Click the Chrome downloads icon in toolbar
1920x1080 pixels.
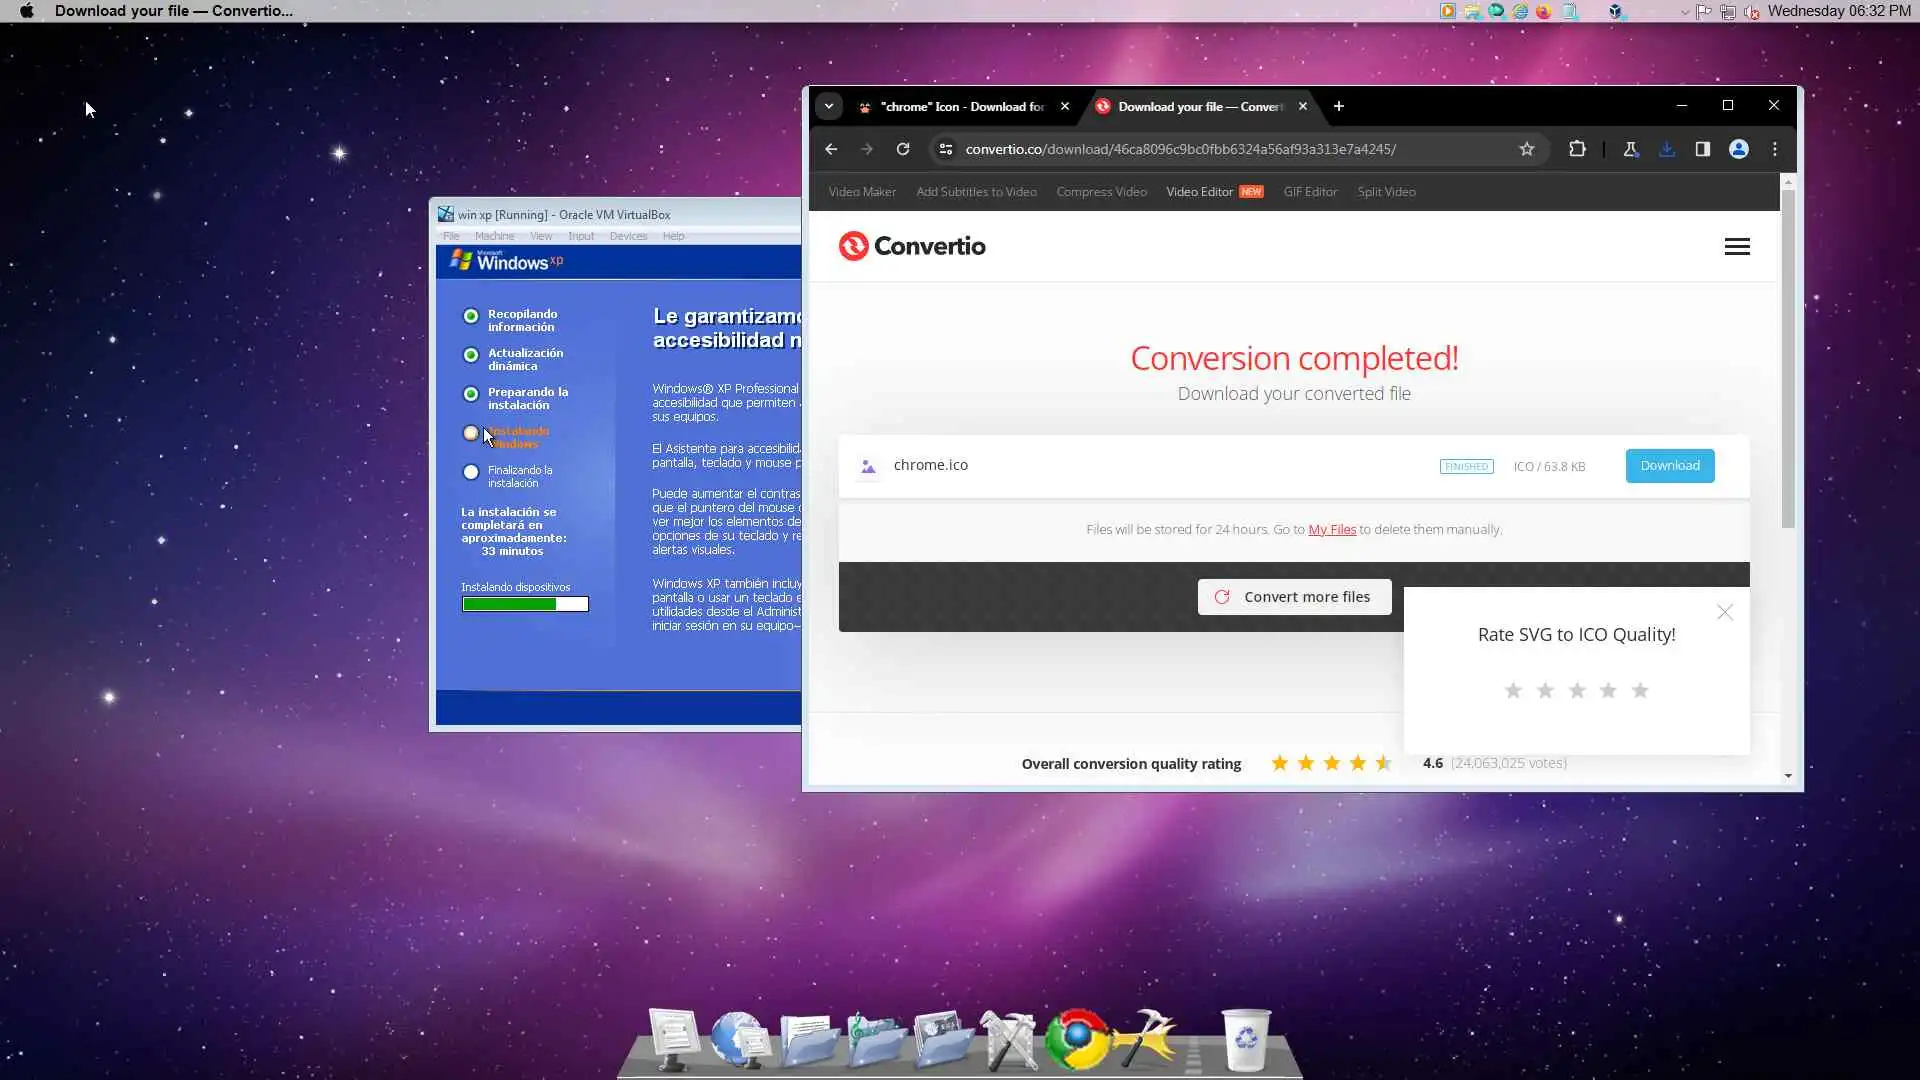coord(1666,149)
